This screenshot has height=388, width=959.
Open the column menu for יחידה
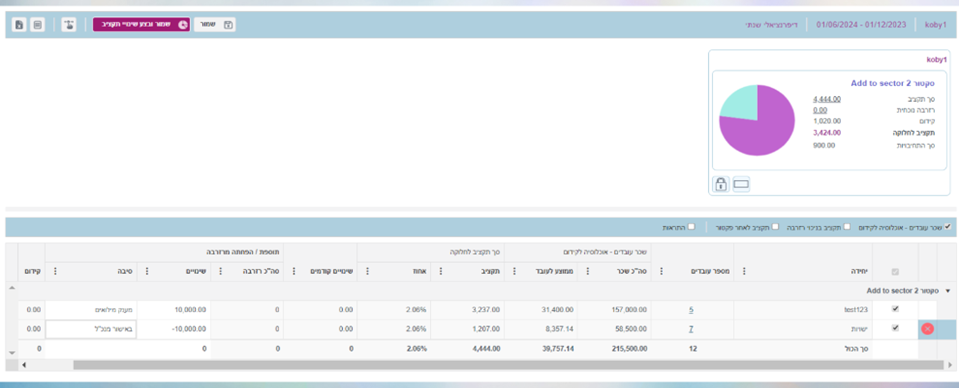pos(744,271)
